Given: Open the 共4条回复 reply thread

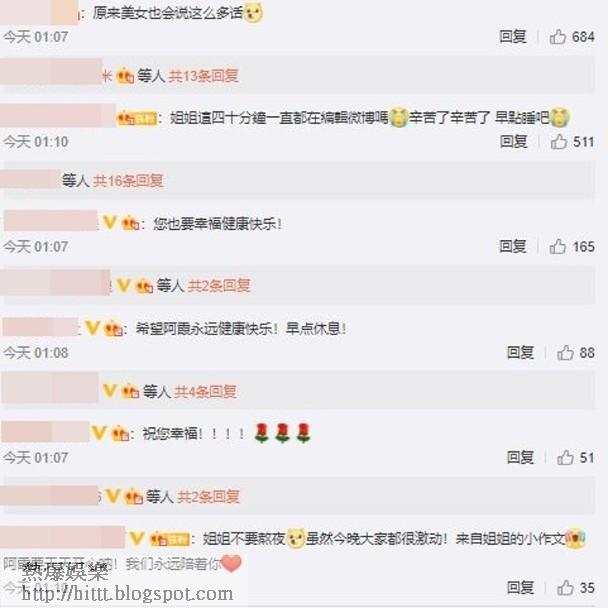Looking at the screenshot, I should pos(205,392).
